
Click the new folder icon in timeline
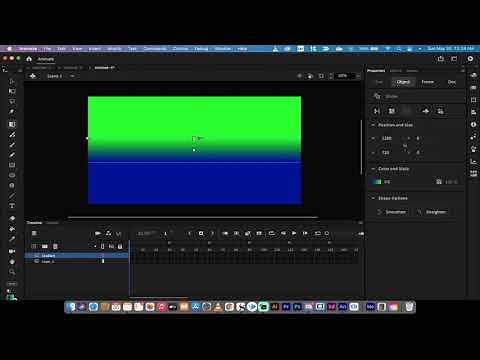tap(45, 246)
